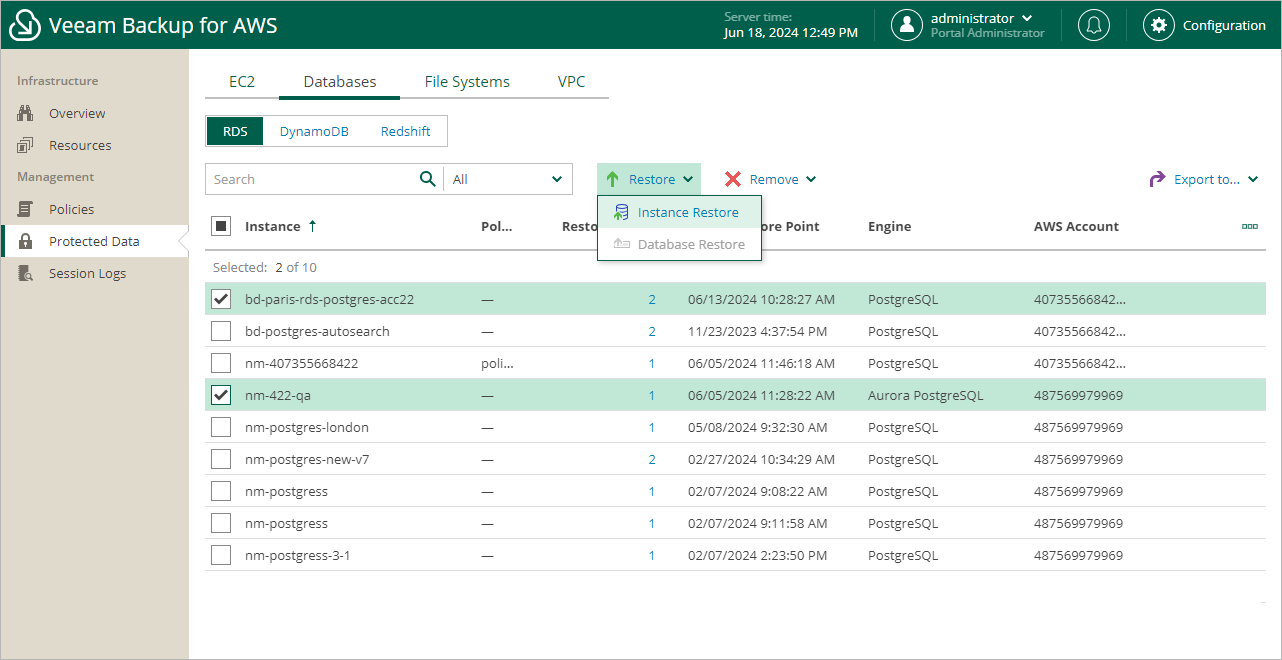Switch to the Redshift sub-tab
The width and height of the screenshot is (1282, 660).
tap(406, 131)
